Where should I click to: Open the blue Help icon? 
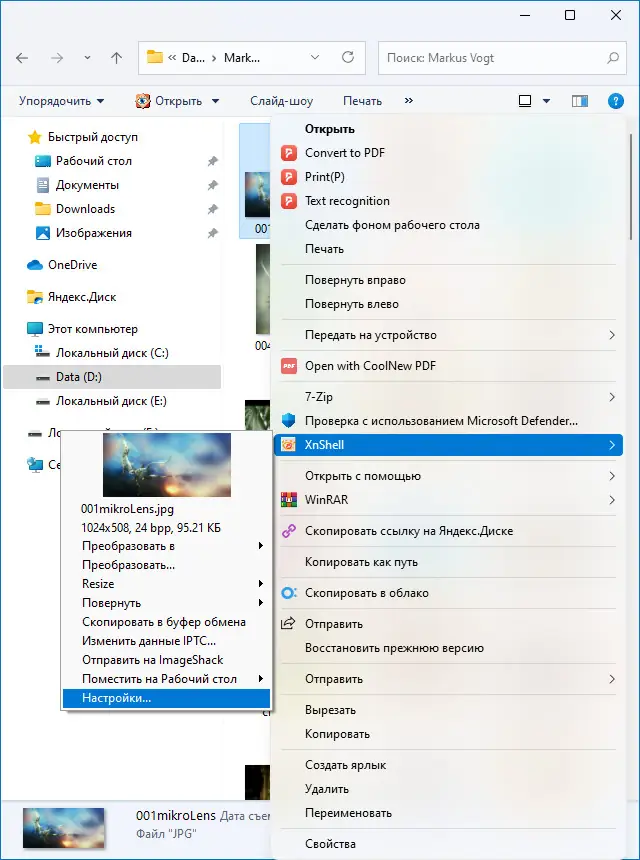pyautogui.click(x=615, y=101)
